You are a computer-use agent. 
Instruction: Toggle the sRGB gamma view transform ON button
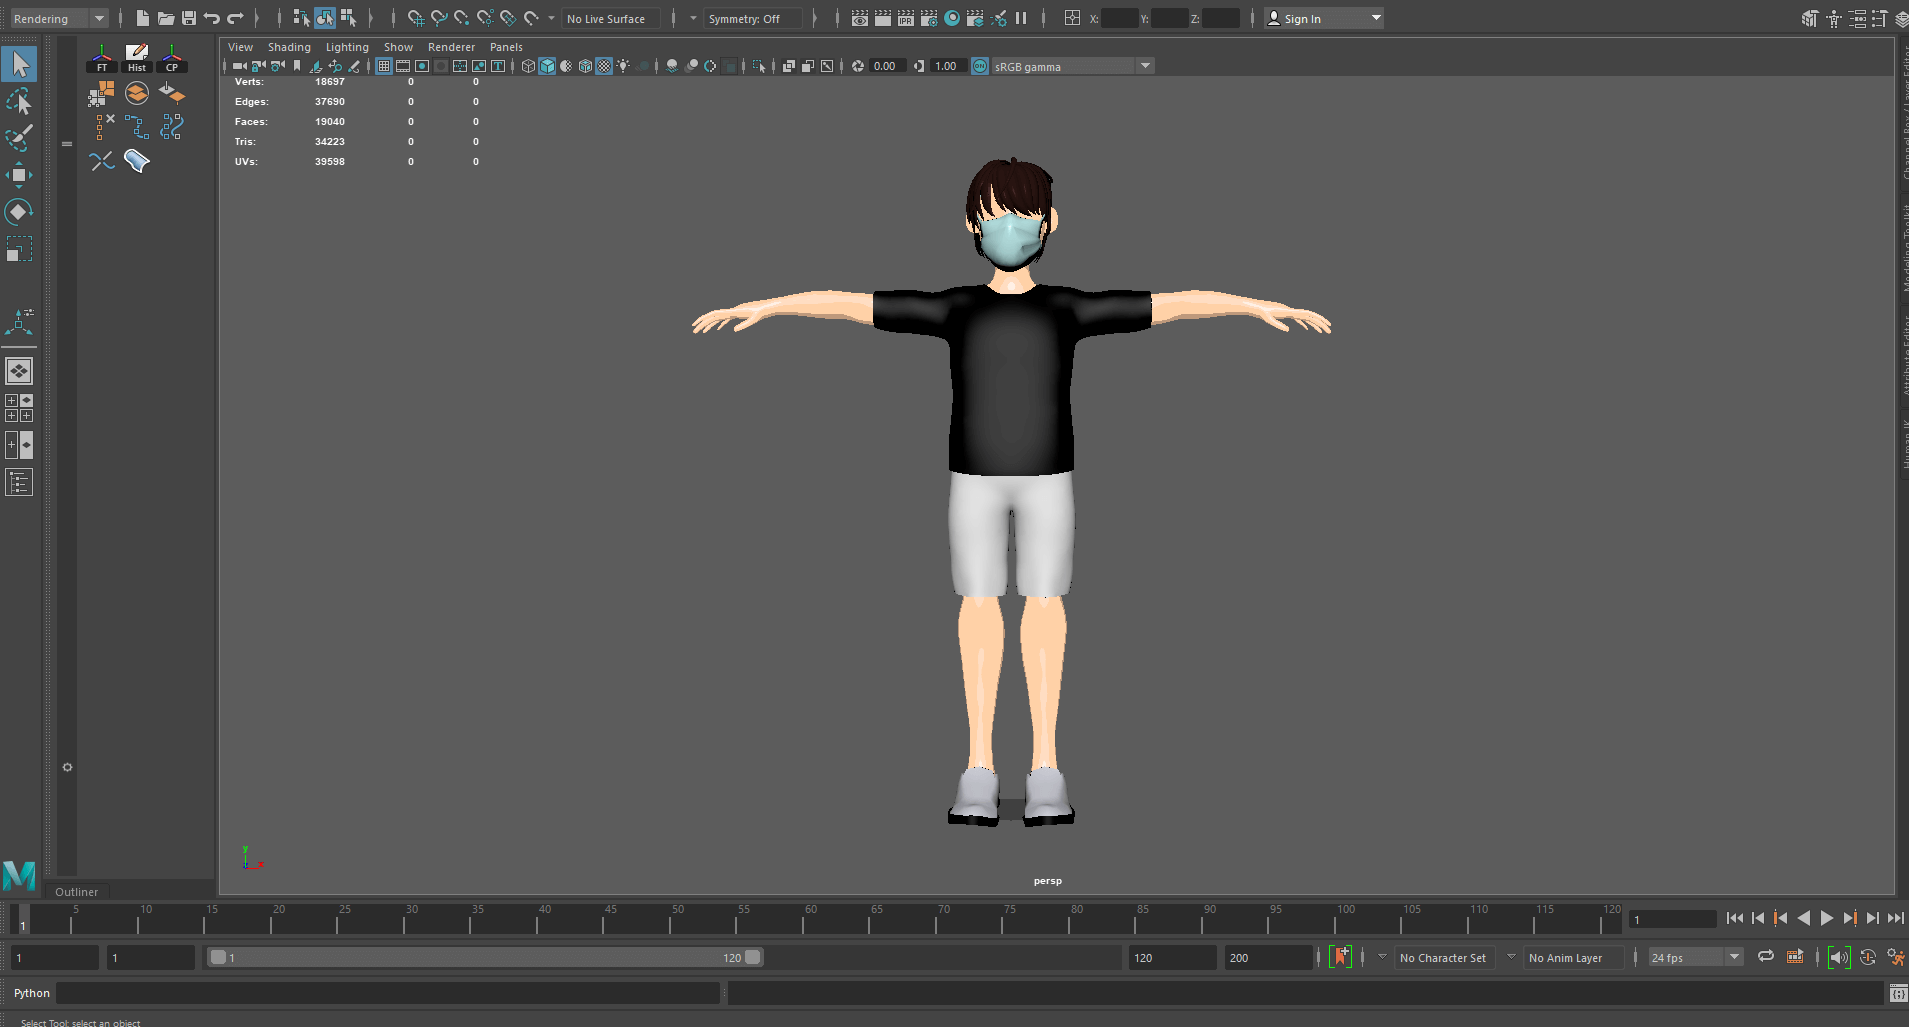click(x=980, y=66)
